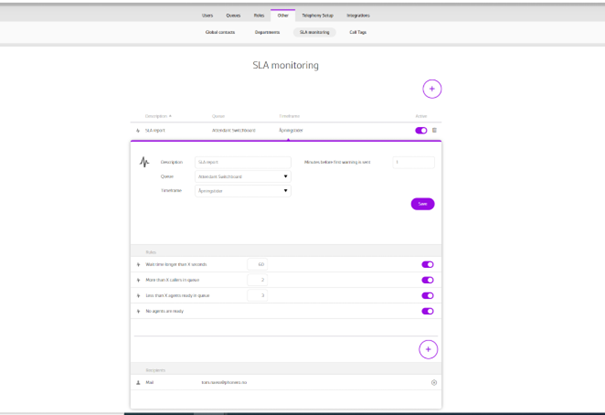Image resolution: width=605 pixels, height=415 pixels.
Task: Toggle the More than X callers in queue rule
Action: (428, 280)
